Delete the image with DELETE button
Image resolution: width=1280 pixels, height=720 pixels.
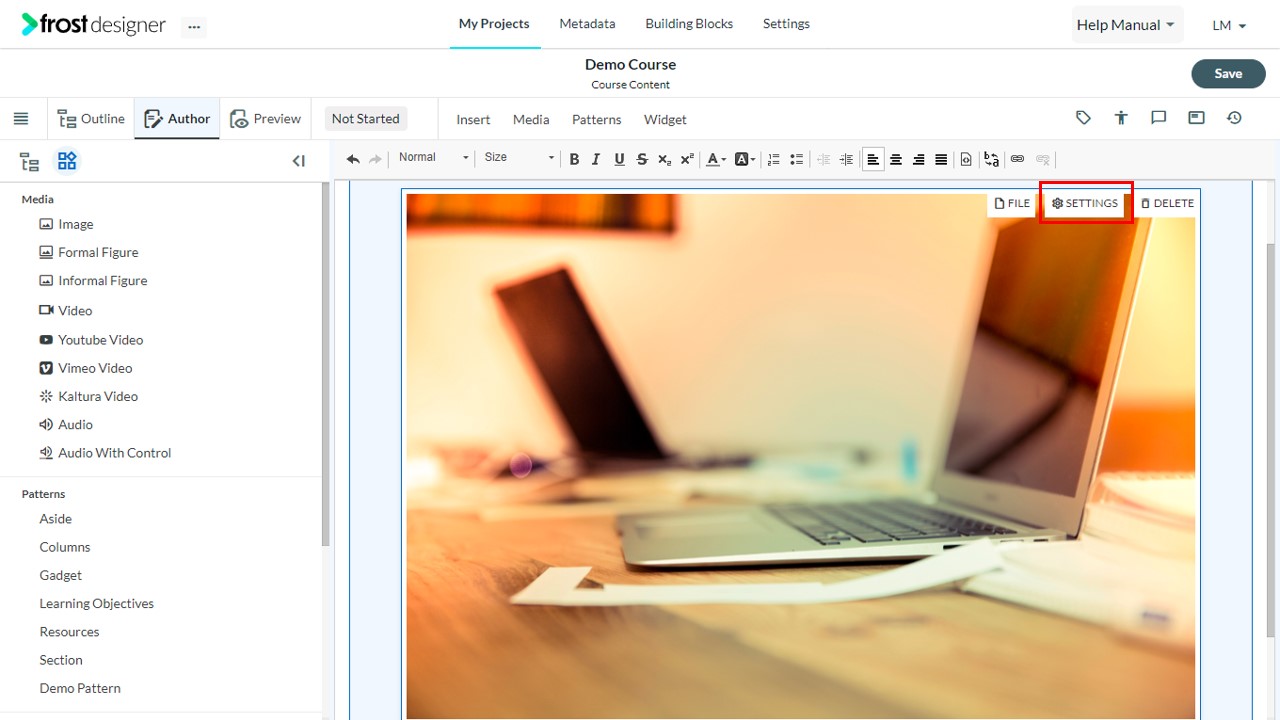pos(1167,203)
